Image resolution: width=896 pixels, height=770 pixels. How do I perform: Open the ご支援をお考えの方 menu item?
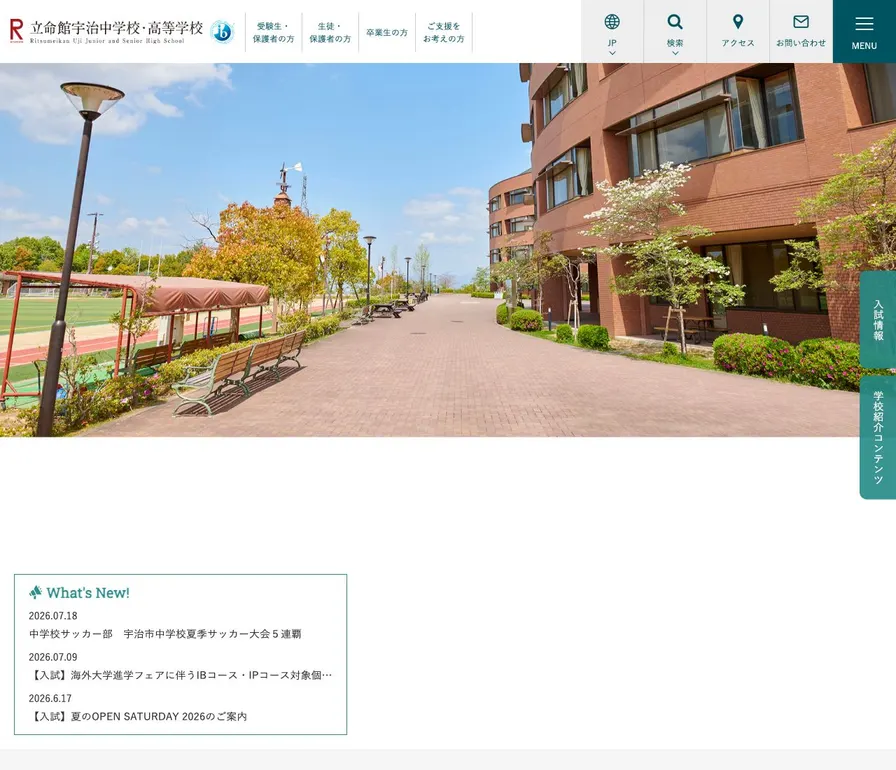(443, 33)
